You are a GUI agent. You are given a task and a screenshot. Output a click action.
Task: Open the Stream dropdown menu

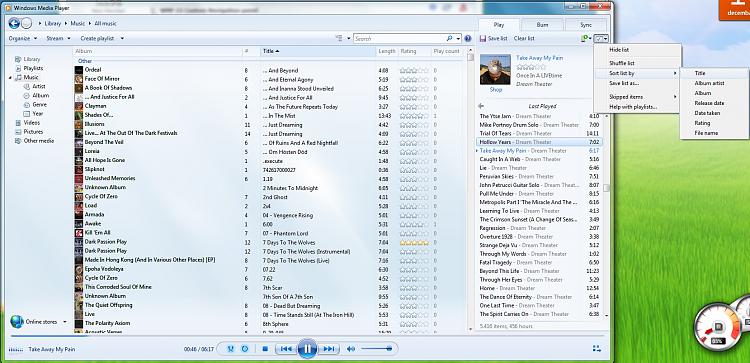coord(58,38)
